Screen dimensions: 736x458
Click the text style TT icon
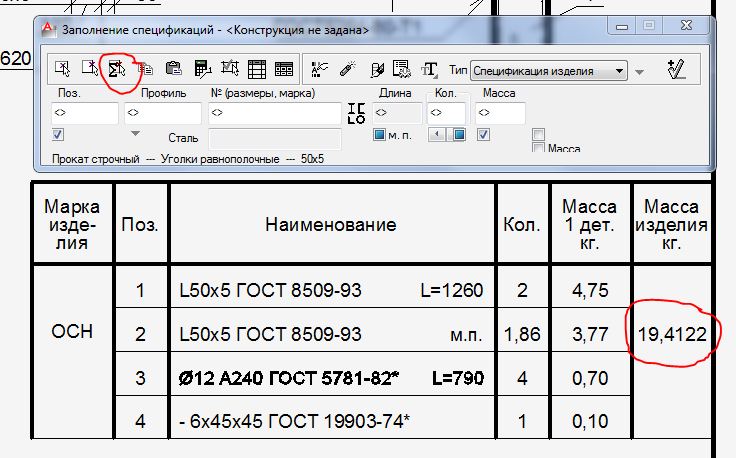(x=430, y=69)
